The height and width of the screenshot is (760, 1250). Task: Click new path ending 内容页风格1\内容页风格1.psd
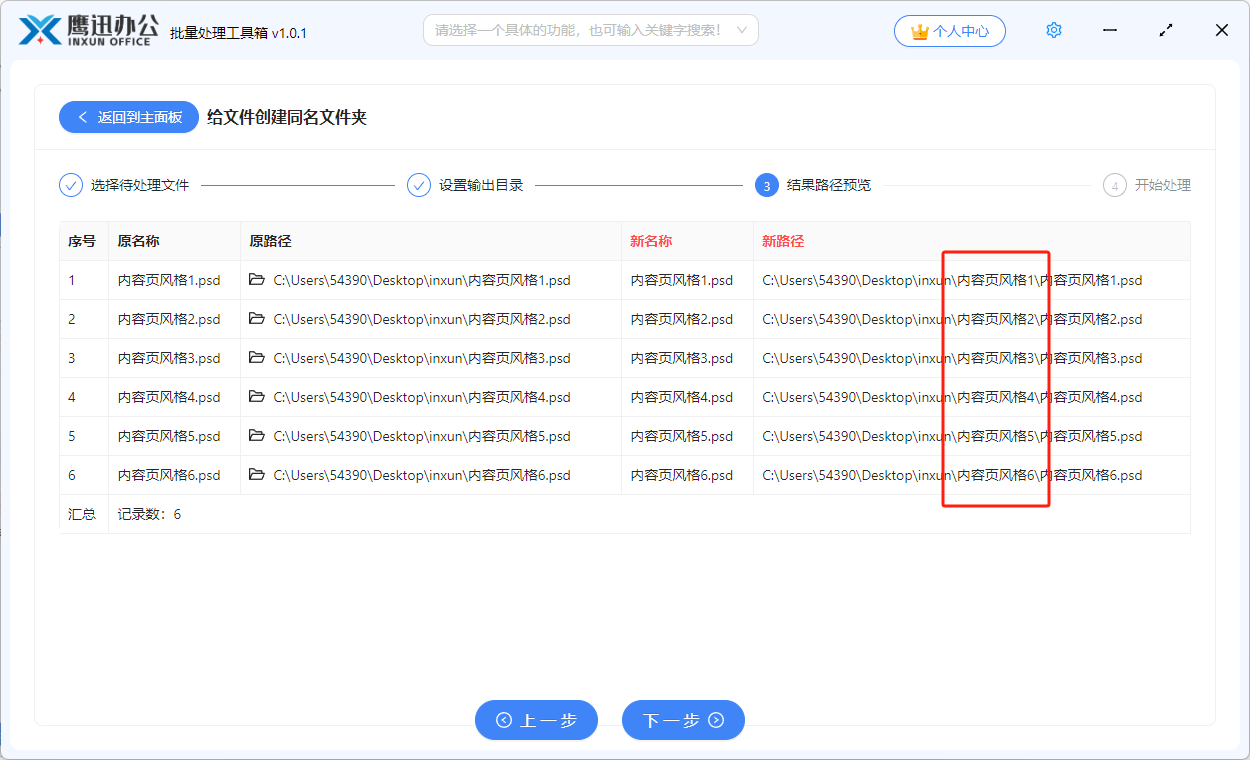[952, 280]
